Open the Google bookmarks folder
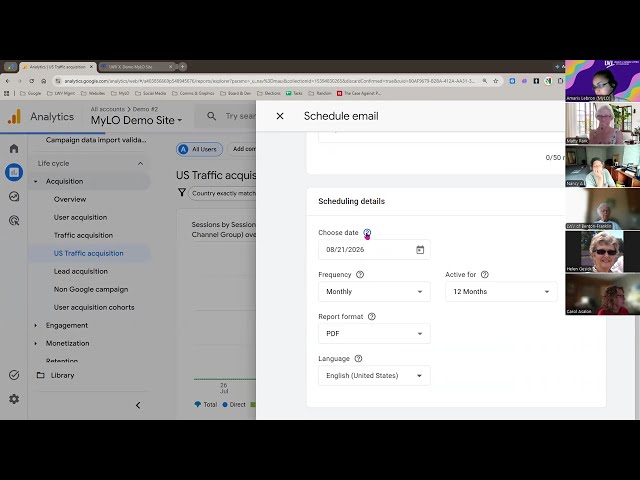Screen dimensions: 640x480 click(31, 93)
